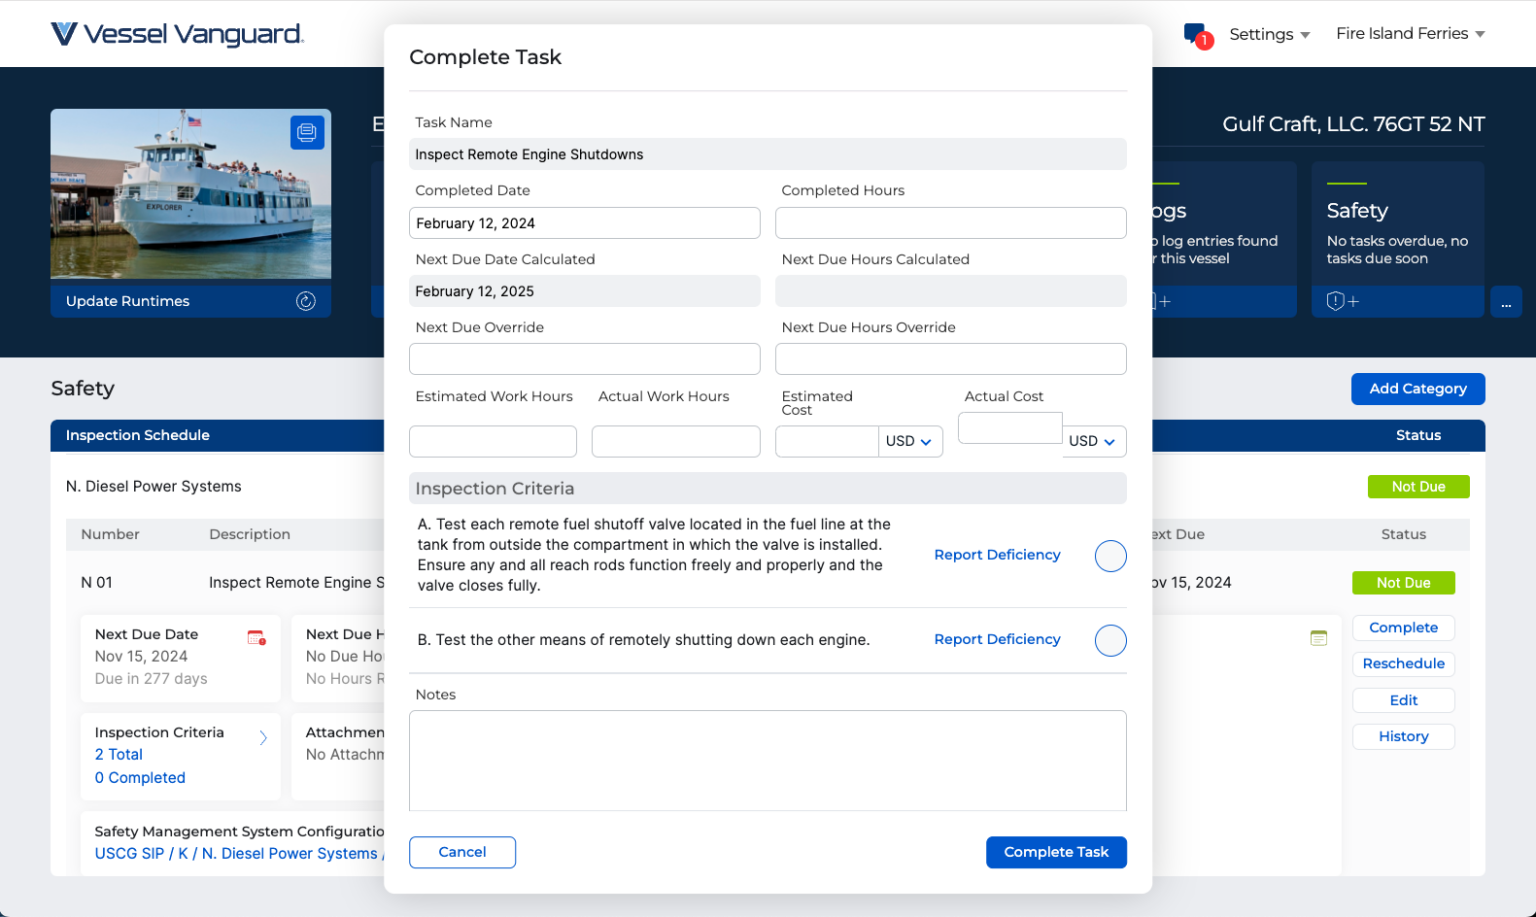Click the Completed Date field

584,223
